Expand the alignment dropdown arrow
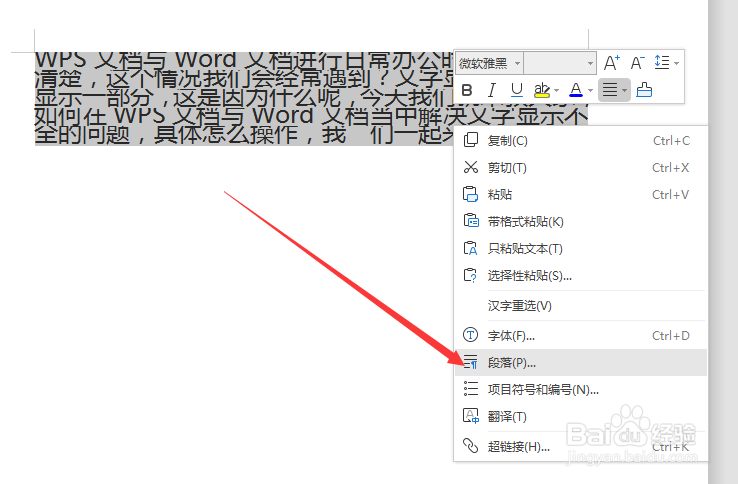The image size is (738, 484). coord(625,90)
